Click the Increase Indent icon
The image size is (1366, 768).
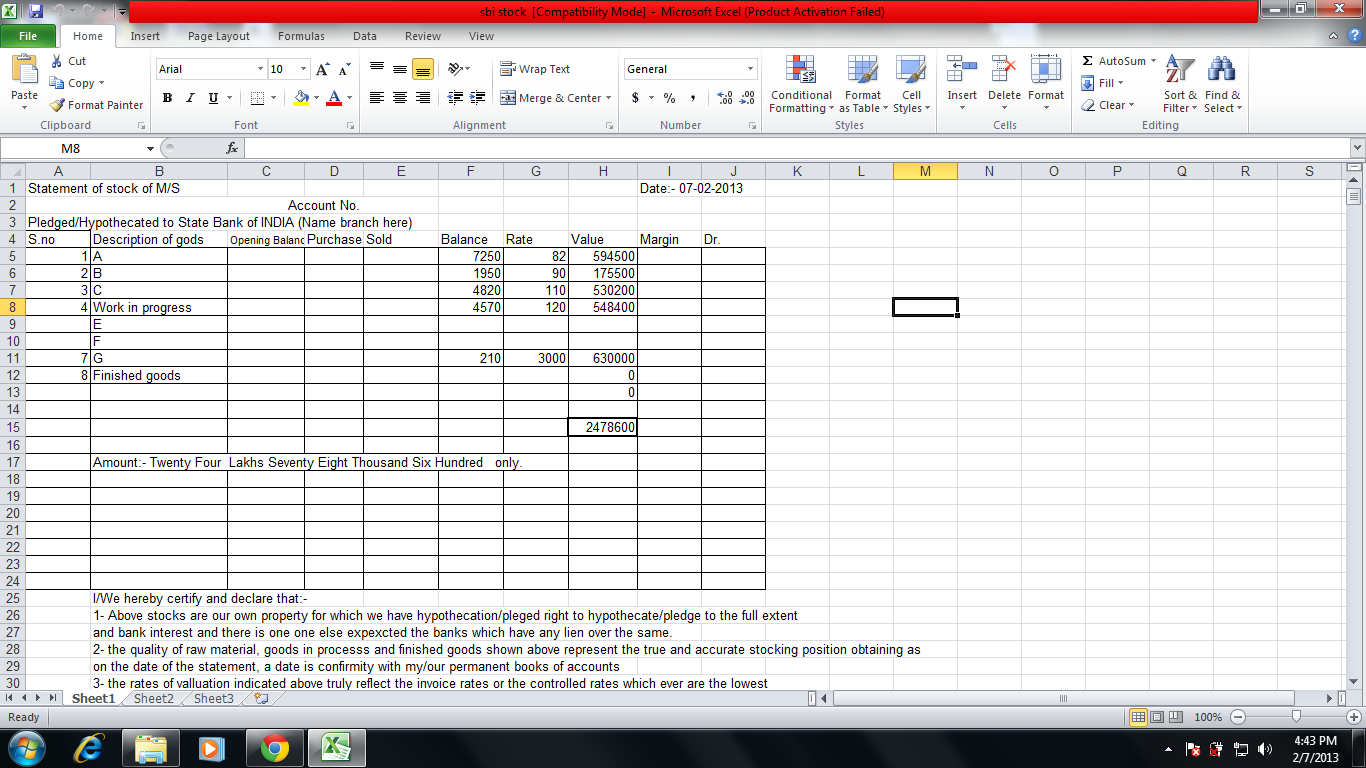478,98
